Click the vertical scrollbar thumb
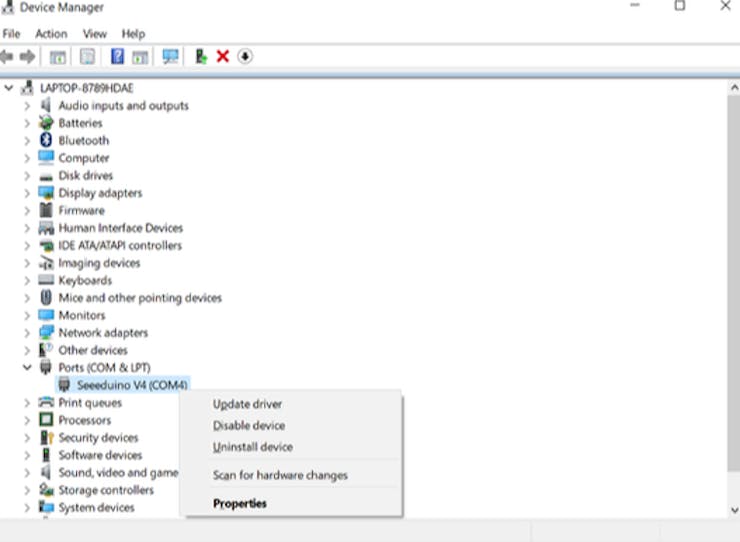740x542 pixels. point(734,283)
